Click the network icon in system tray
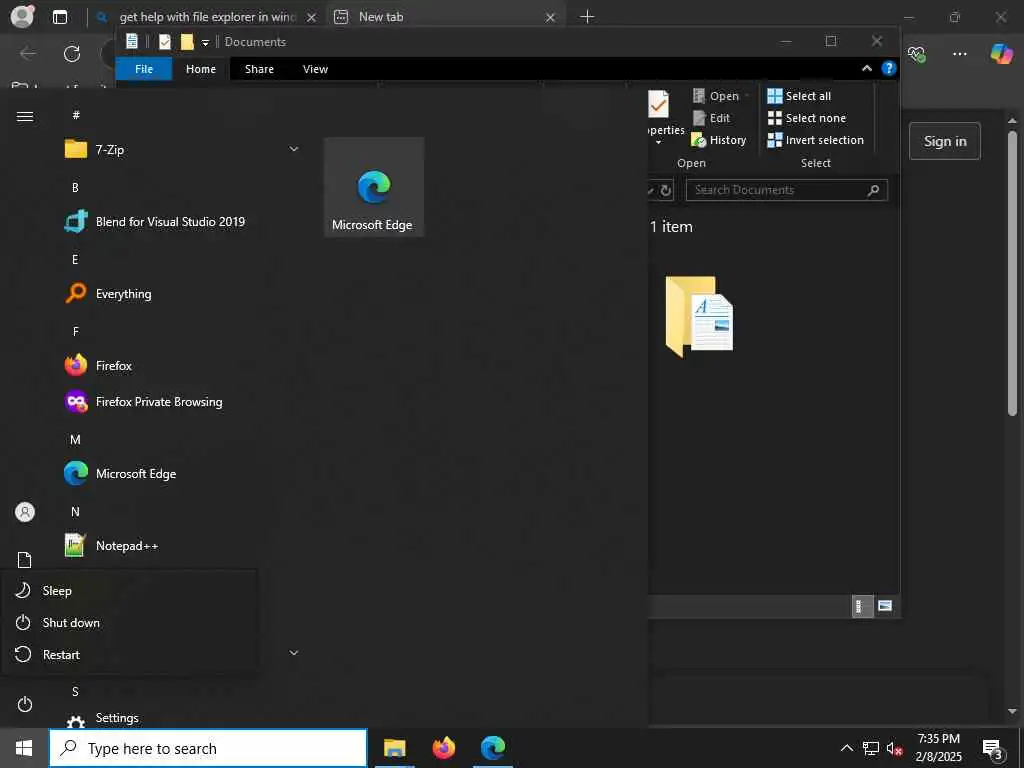The image size is (1024, 768). pyautogui.click(x=871, y=748)
